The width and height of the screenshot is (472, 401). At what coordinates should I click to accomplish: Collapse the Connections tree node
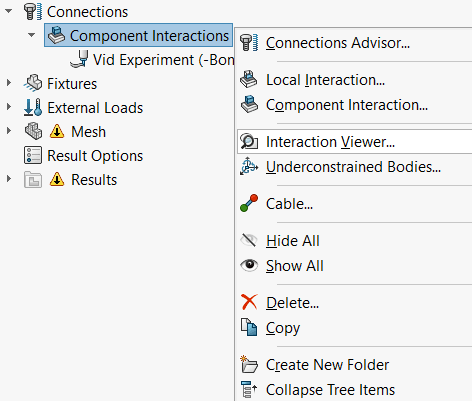coord(8,11)
